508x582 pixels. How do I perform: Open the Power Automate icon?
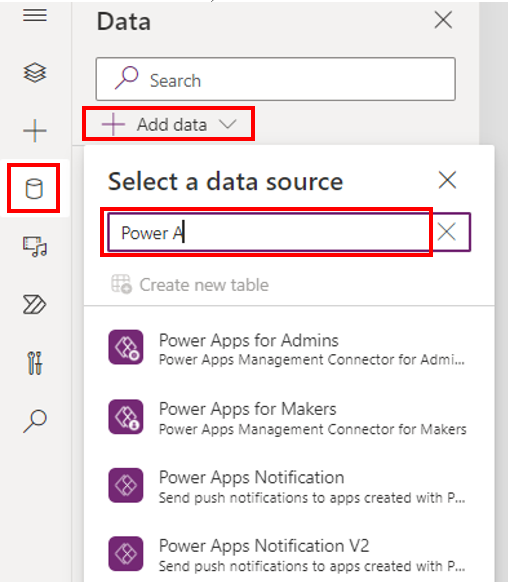35,305
